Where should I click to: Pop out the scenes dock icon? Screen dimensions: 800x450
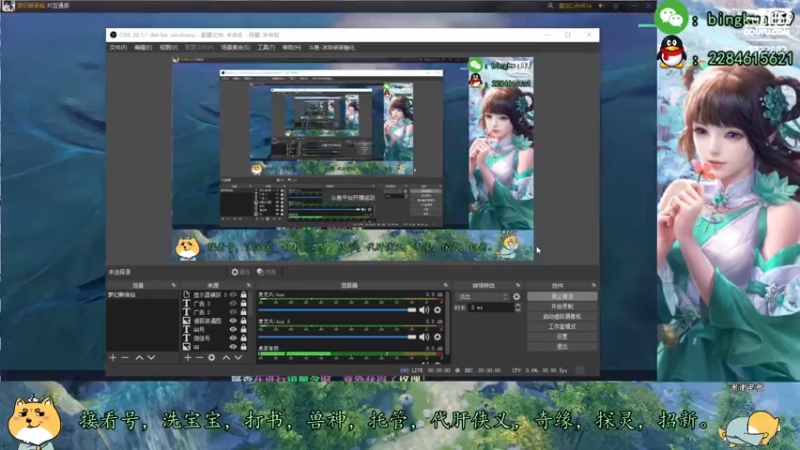click(x=174, y=285)
